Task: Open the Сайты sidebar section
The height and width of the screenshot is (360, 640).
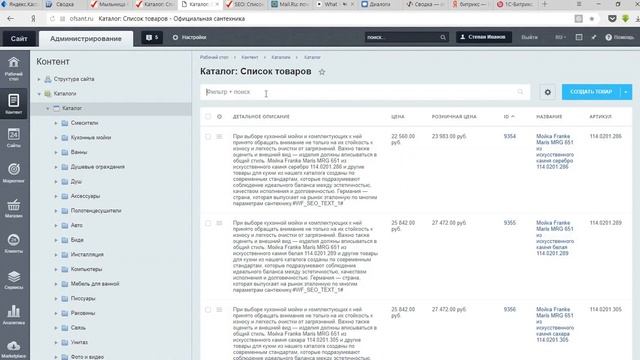Action: [x=13, y=138]
